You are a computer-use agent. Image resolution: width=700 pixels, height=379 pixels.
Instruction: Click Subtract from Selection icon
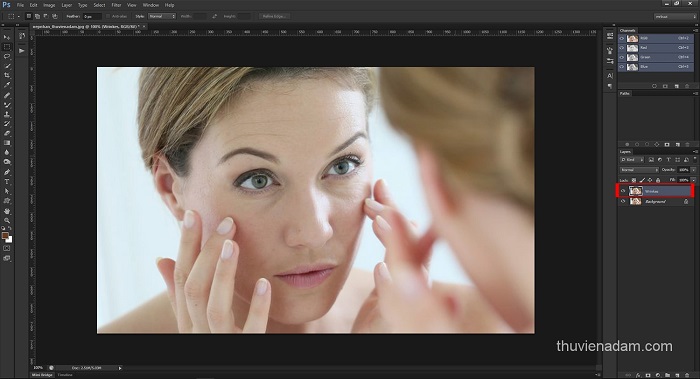46,16
